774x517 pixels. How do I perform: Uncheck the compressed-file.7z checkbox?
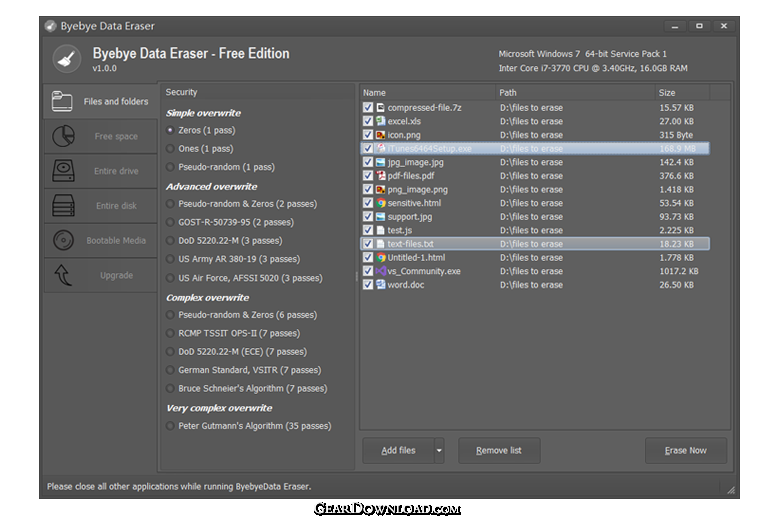click(x=368, y=108)
